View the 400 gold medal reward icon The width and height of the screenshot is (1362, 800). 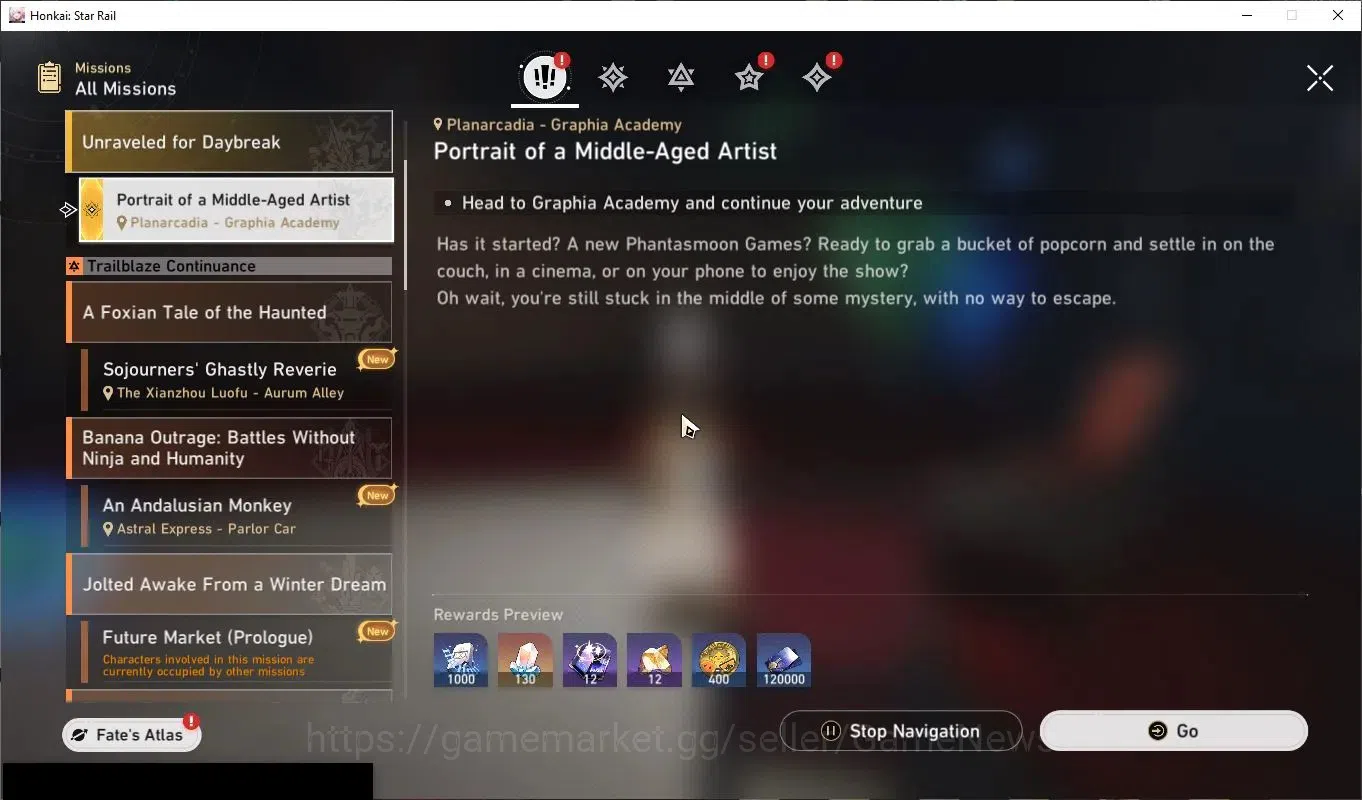click(x=719, y=660)
